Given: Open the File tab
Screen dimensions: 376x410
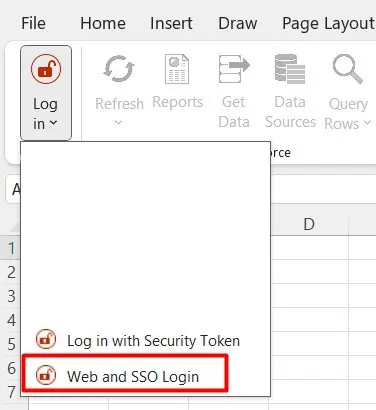Looking at the screenshot, I should click(33, 23).
